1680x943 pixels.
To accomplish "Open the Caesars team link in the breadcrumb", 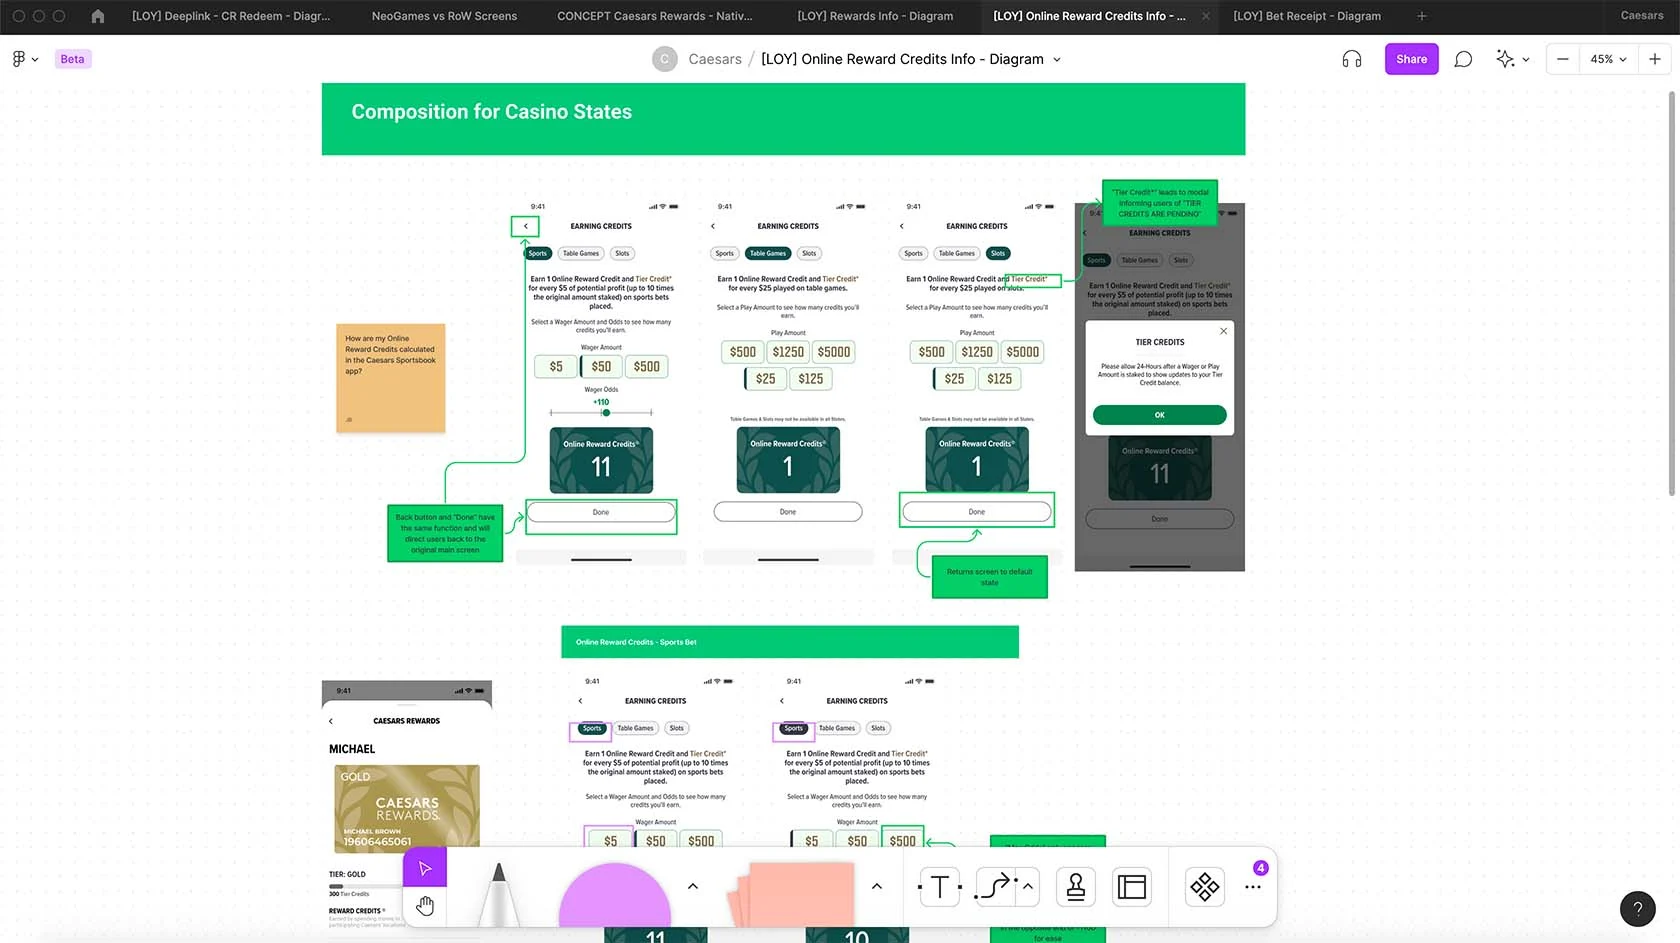I will 715,59.
